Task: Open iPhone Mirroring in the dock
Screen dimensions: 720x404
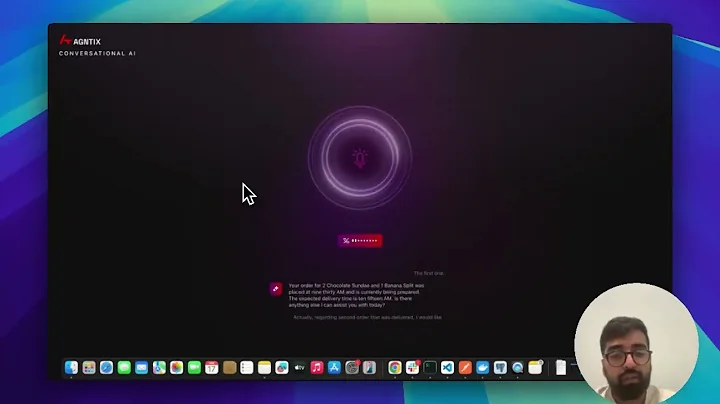Action: click(x=370, y=367)
